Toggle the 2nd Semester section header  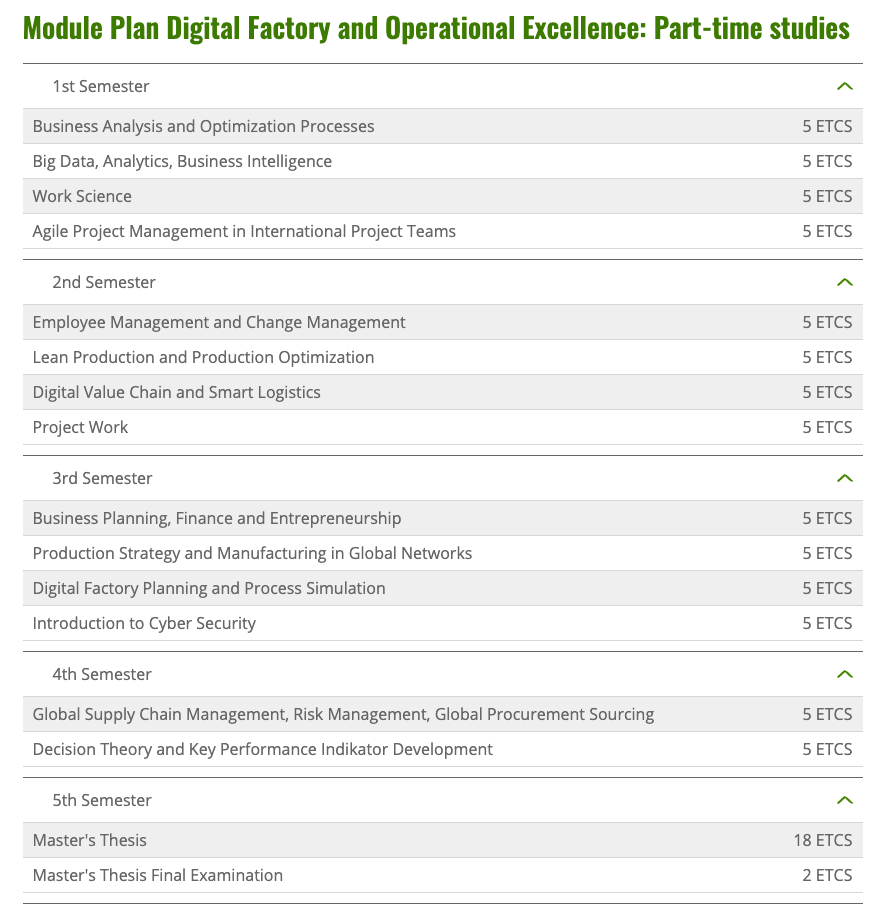(443, 282)
